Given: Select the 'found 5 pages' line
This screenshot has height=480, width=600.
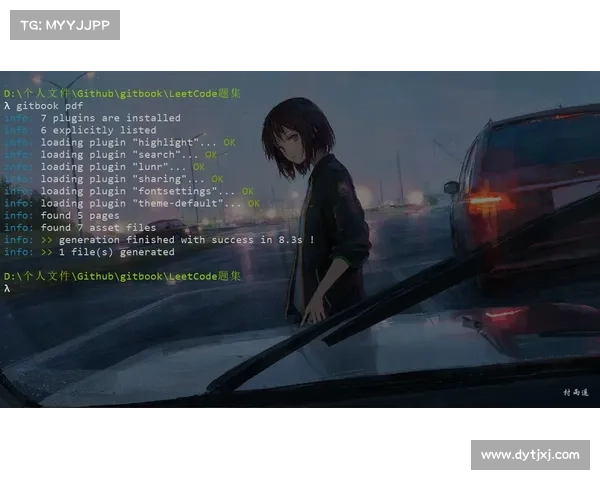Looking at the screenshot, I should coord(62,216).
